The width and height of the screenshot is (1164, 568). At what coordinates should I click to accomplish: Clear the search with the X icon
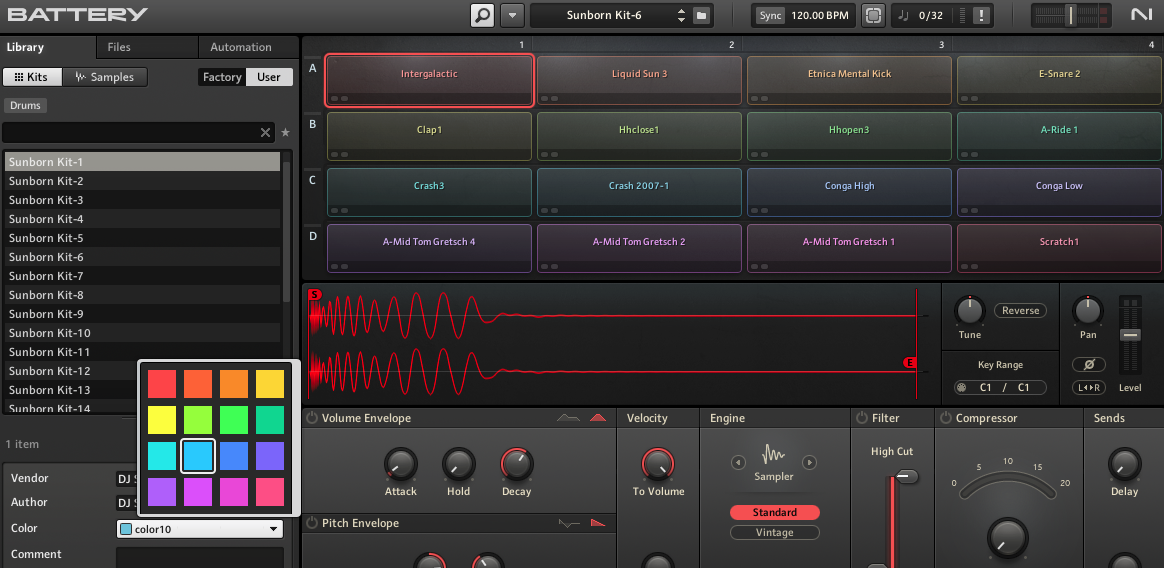click(x=265, y=133)
